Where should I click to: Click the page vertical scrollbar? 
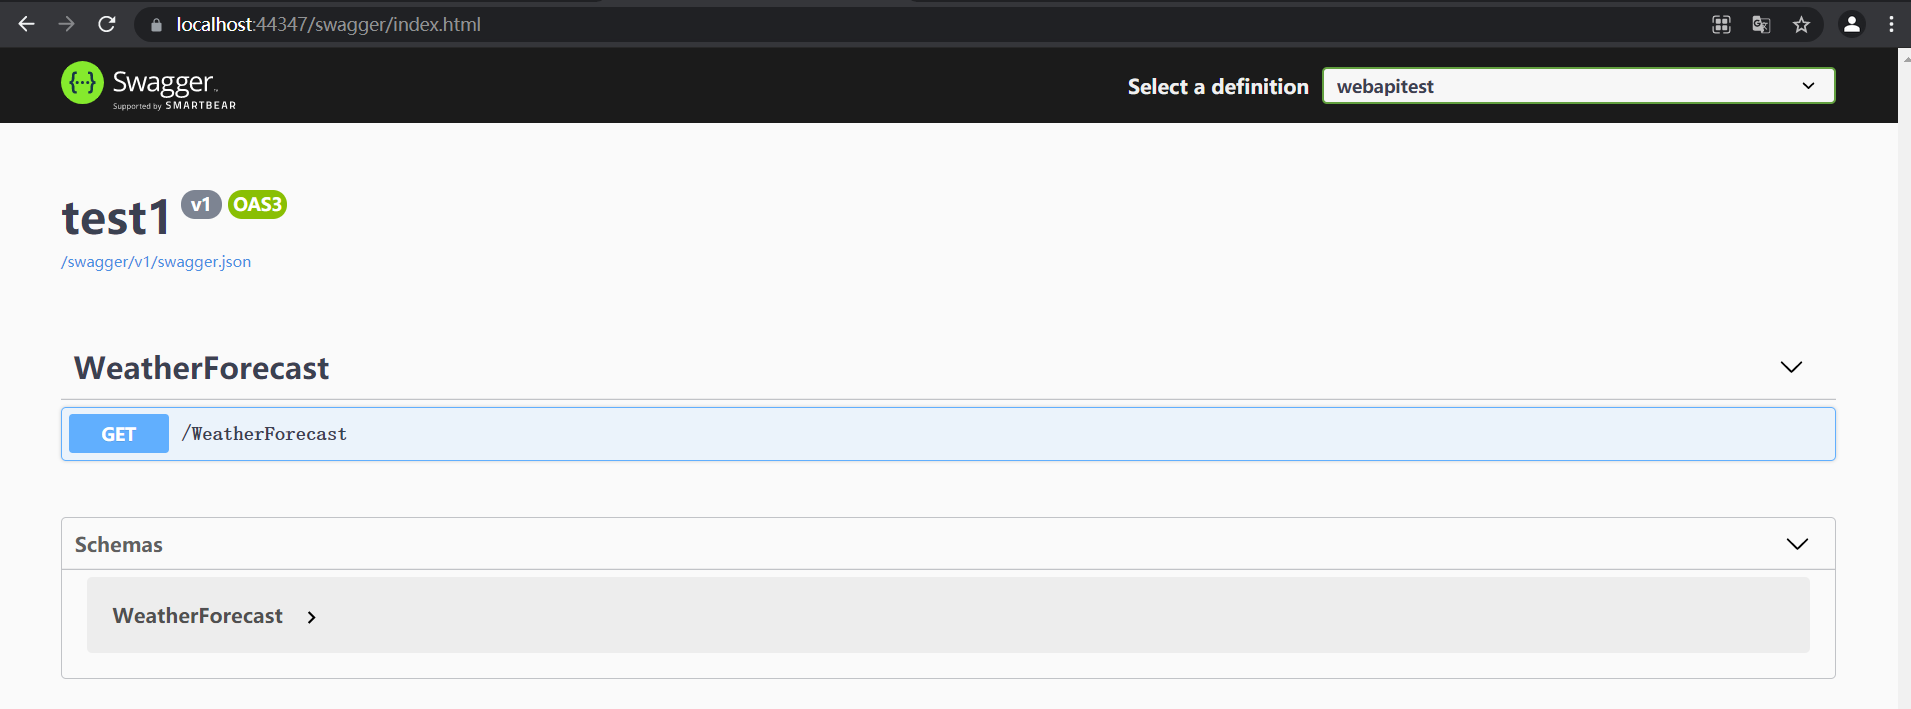[1904, 380]
